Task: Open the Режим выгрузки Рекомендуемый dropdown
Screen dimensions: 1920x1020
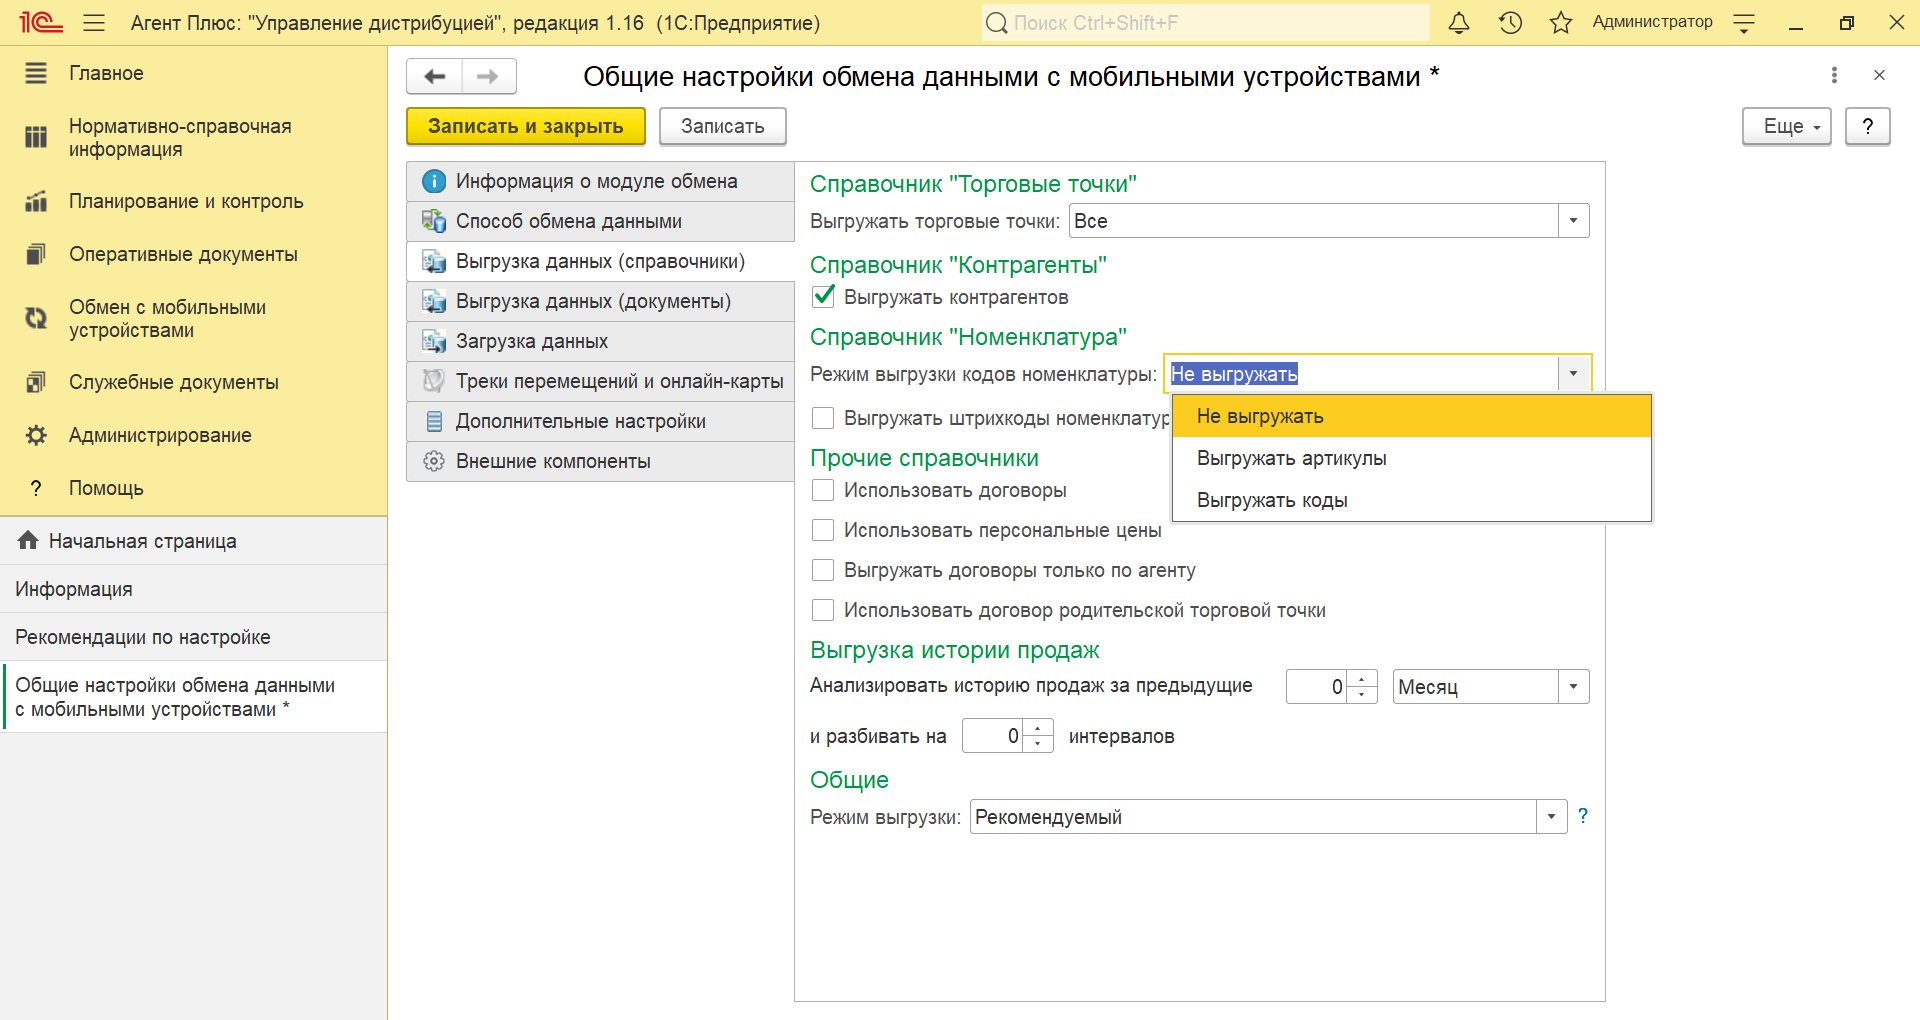Action: point(1551,817)
